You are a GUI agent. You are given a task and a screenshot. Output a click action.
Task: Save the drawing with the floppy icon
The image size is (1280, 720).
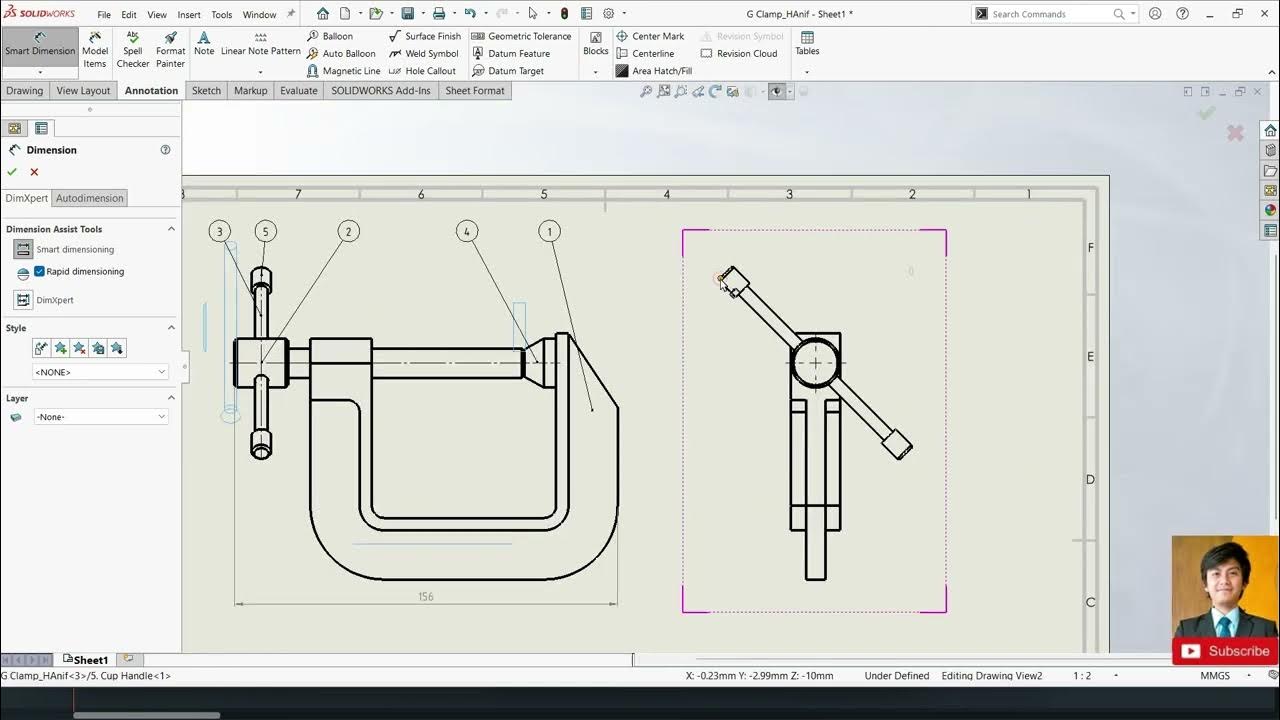(407, 14)
